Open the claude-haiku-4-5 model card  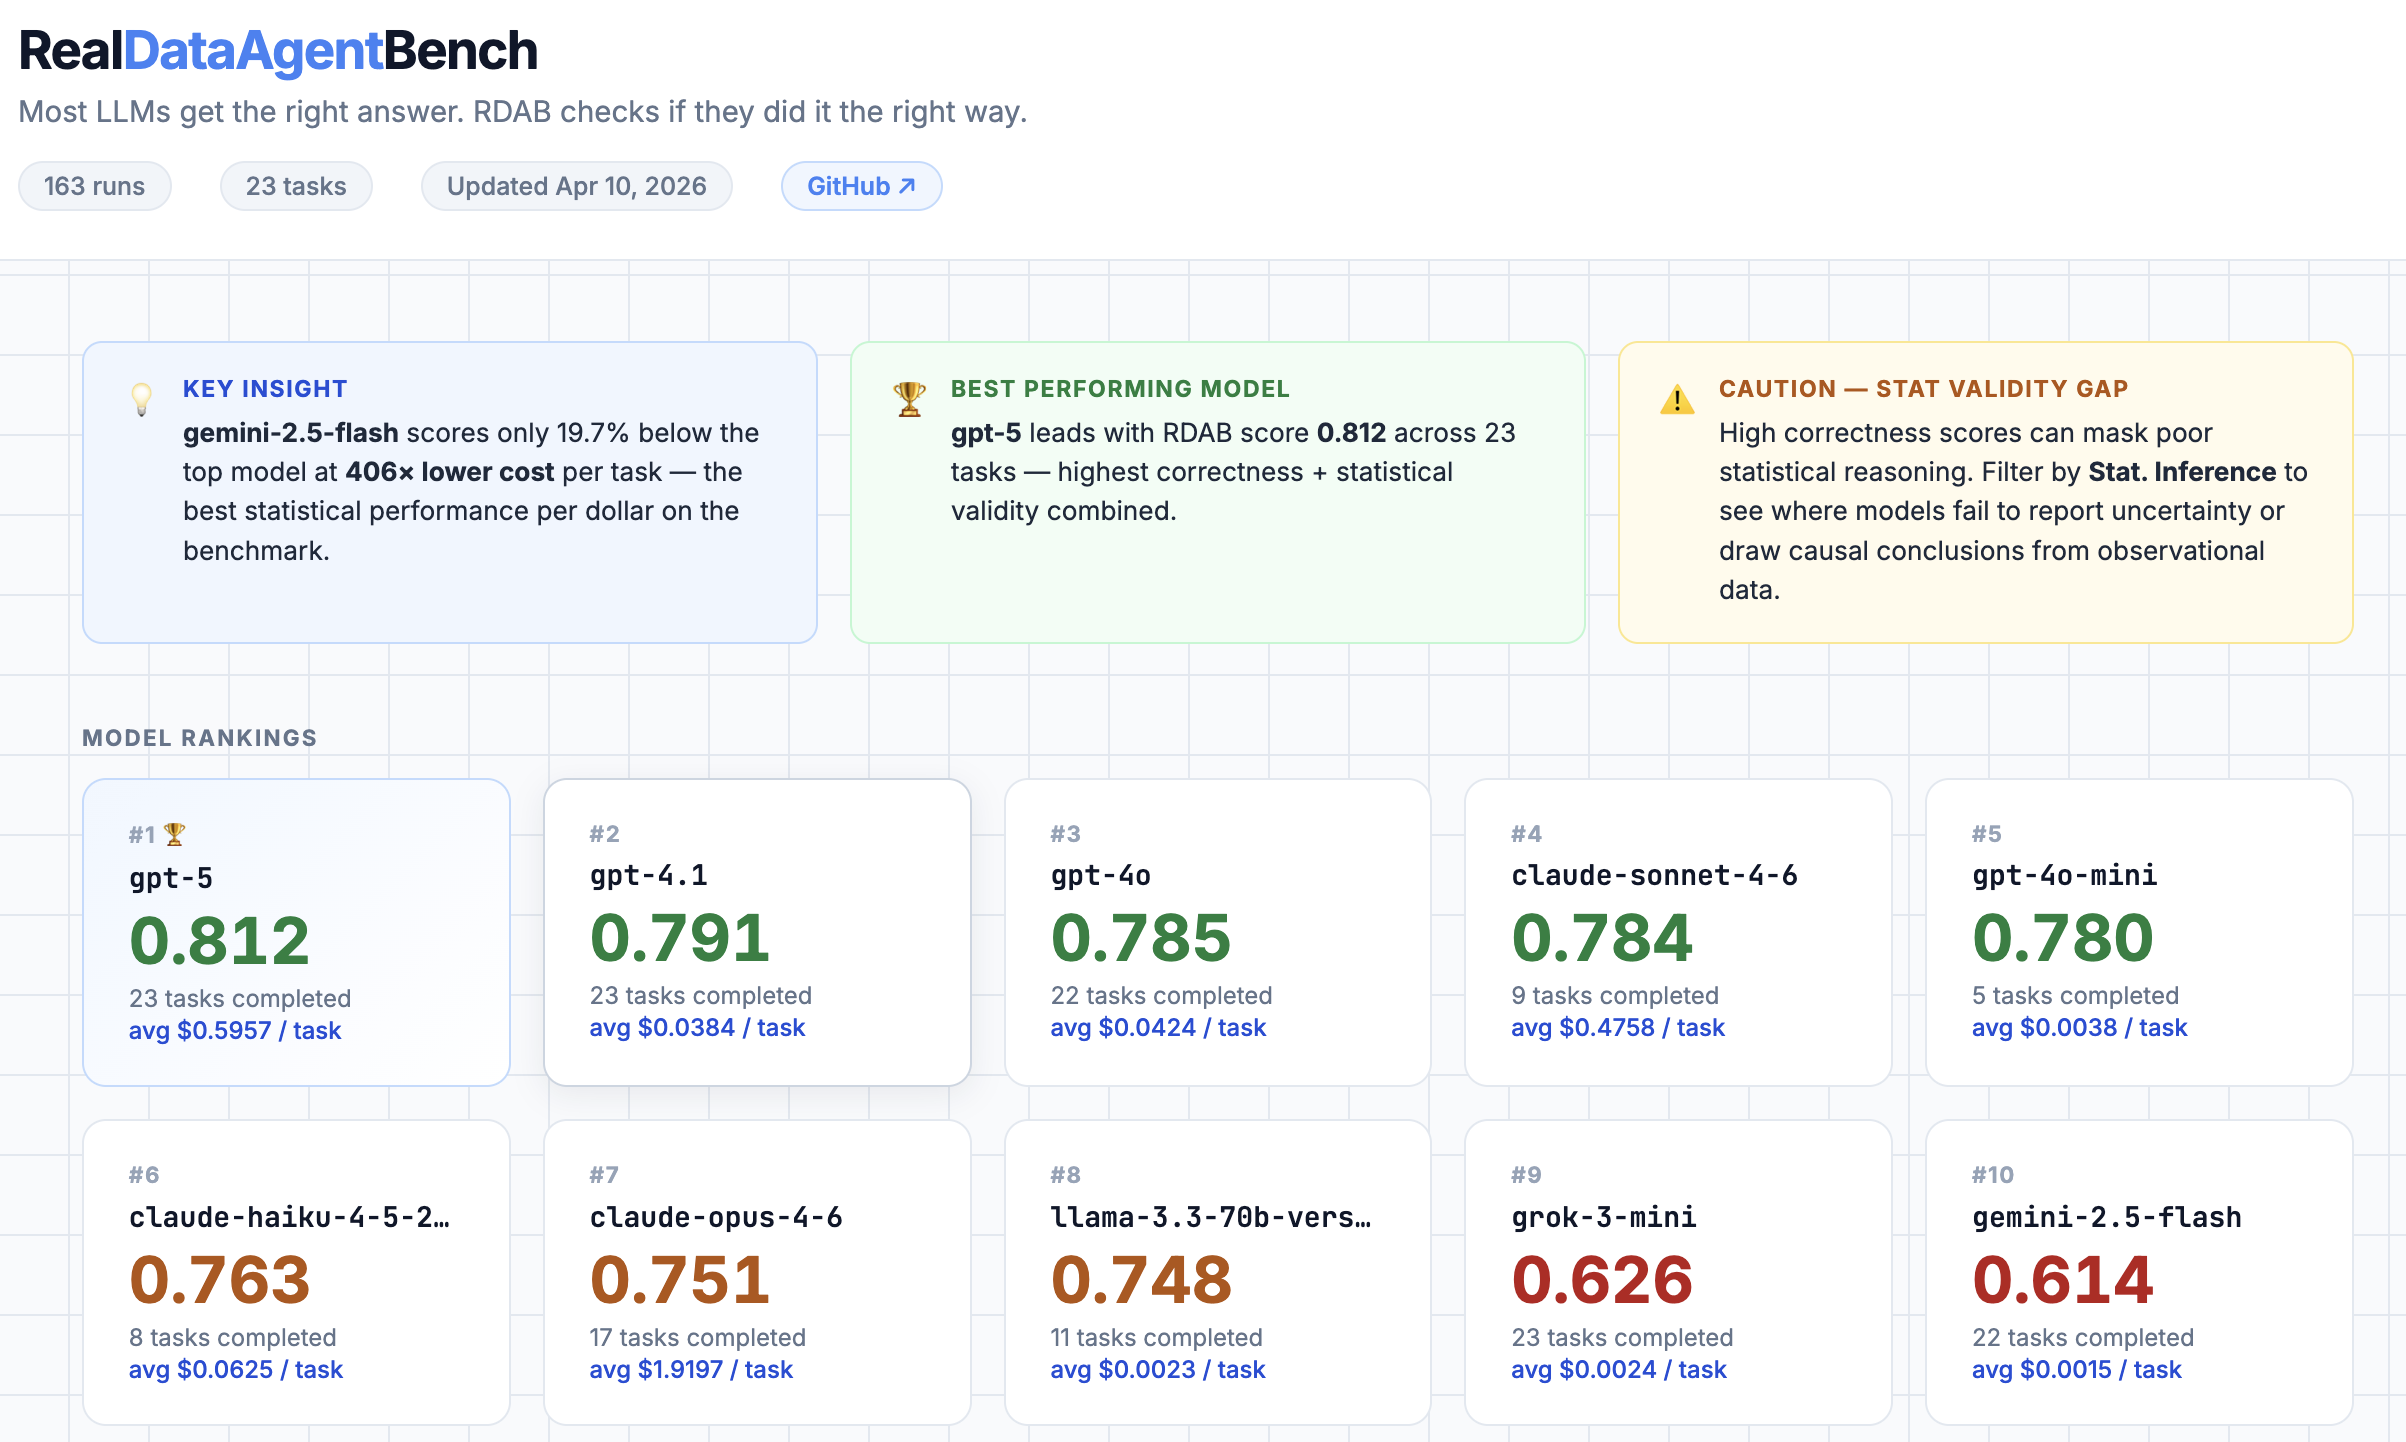point(296,1272)
